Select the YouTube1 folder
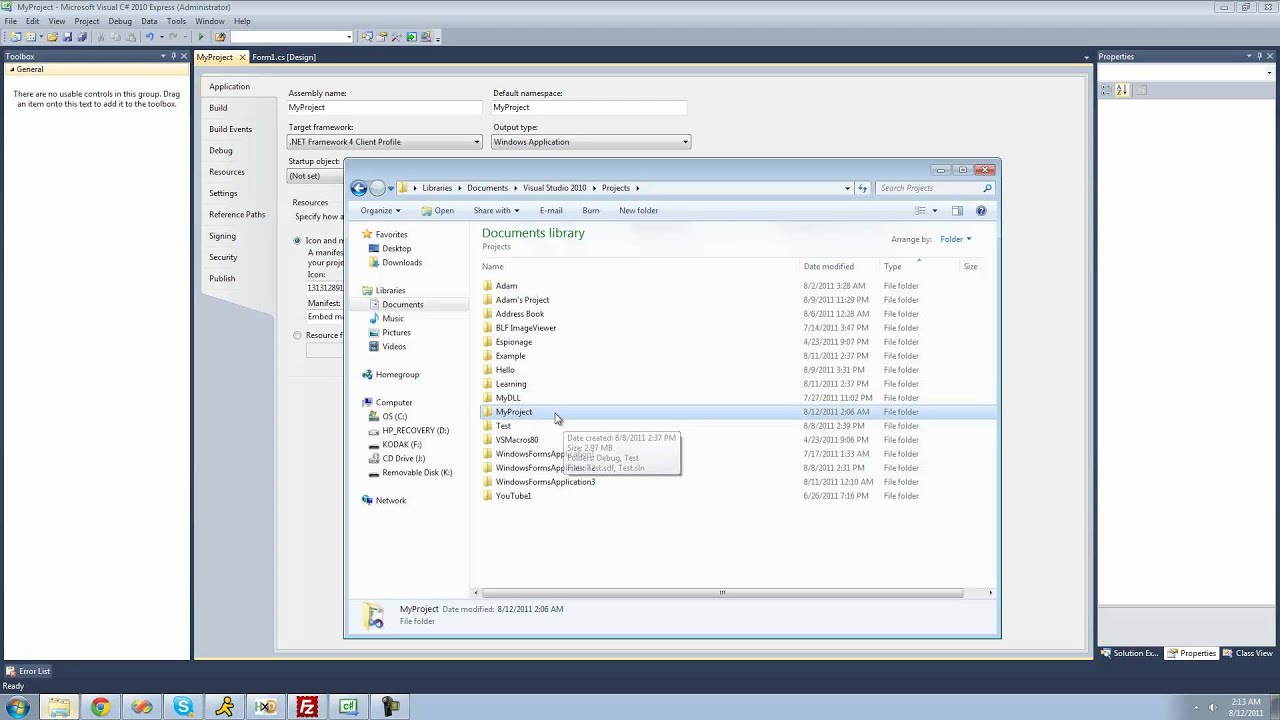 click(513, 496)
